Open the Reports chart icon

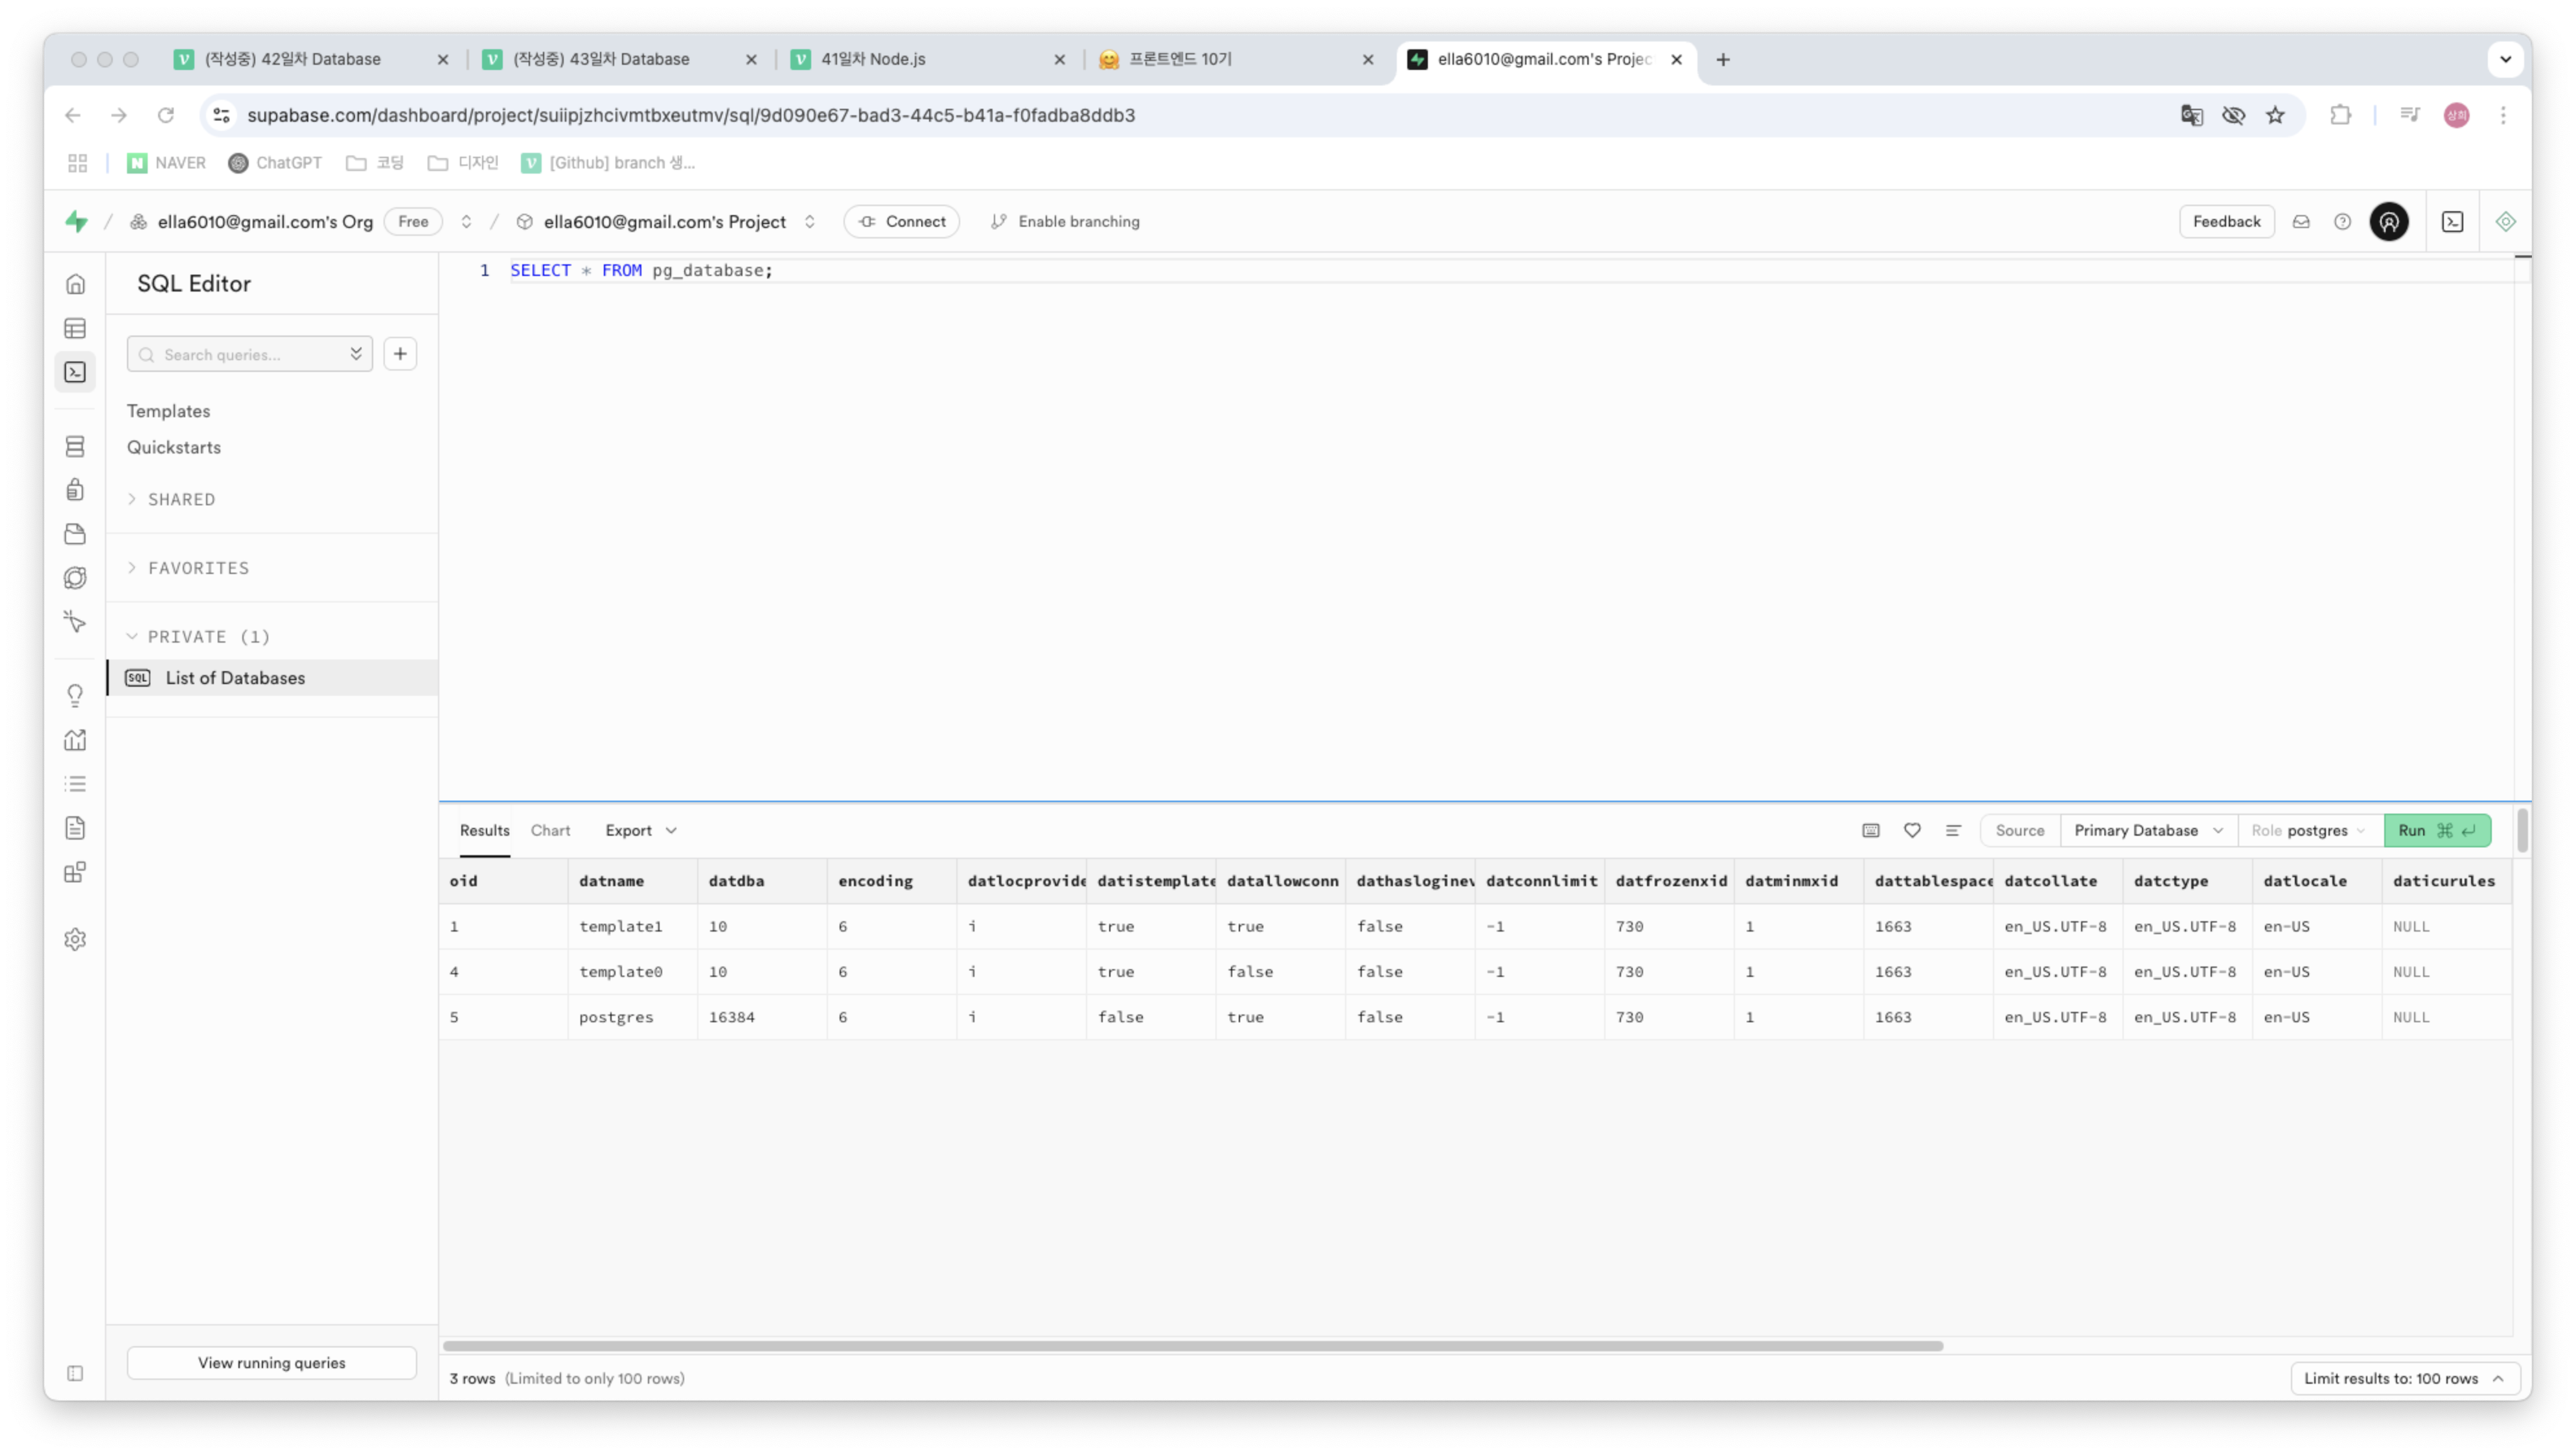pyautogui.click(x=75, y=740)
